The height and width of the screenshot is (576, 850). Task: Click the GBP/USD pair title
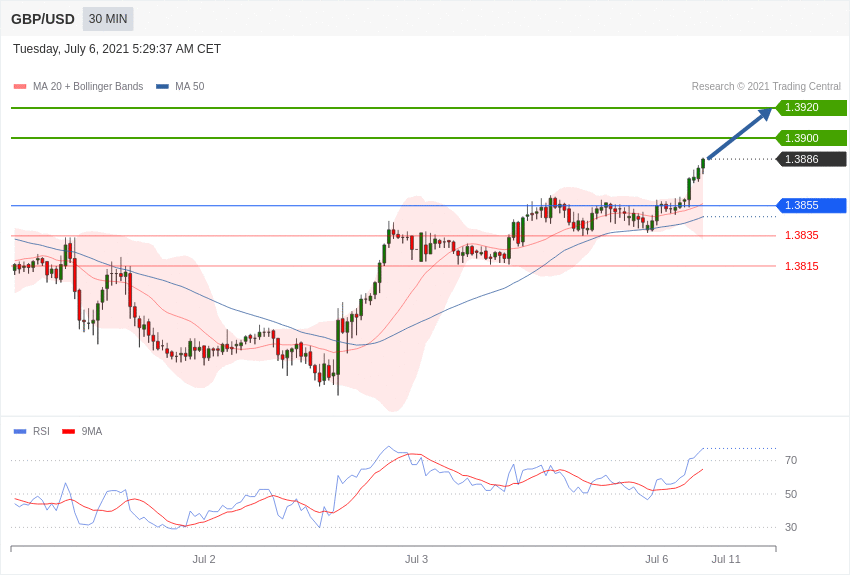point(43,20)
